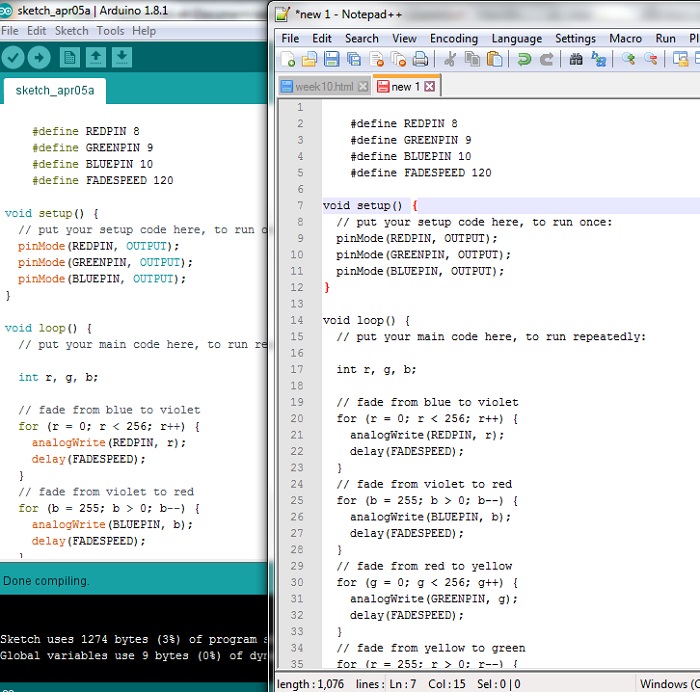700x692 pixels.
Task: Select the new 1 tab
Action: coord(406,86)
